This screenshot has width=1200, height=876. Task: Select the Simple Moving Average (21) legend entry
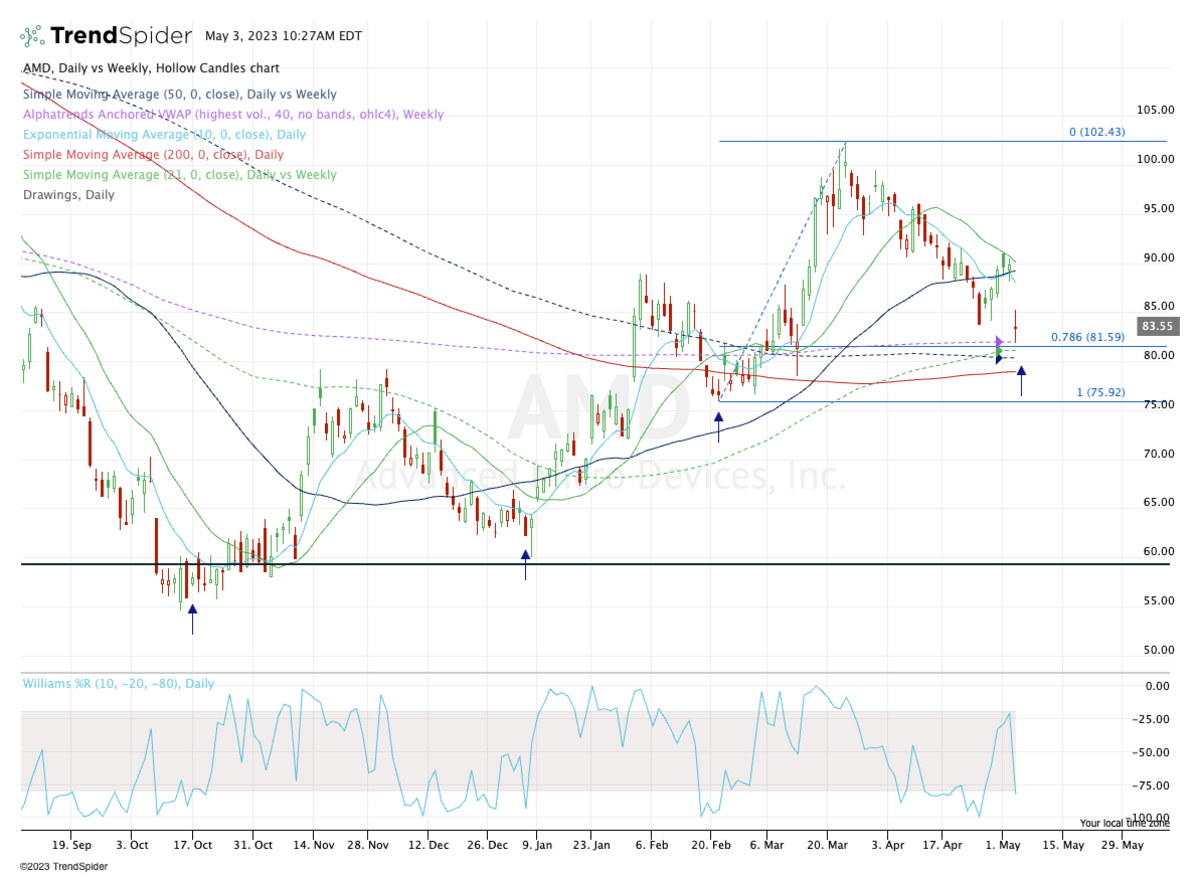[x=179, y=175]
